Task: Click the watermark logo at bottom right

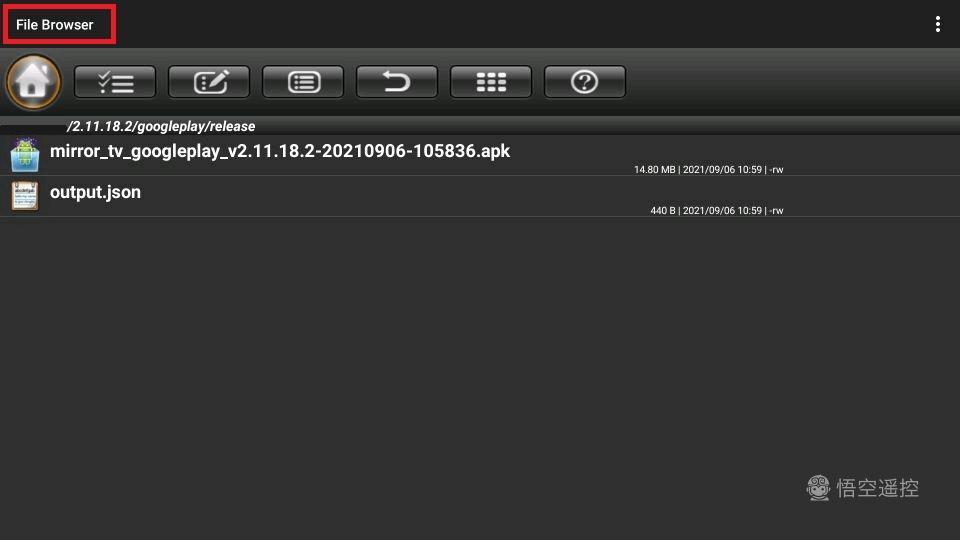Action: (x=818, y=488)
